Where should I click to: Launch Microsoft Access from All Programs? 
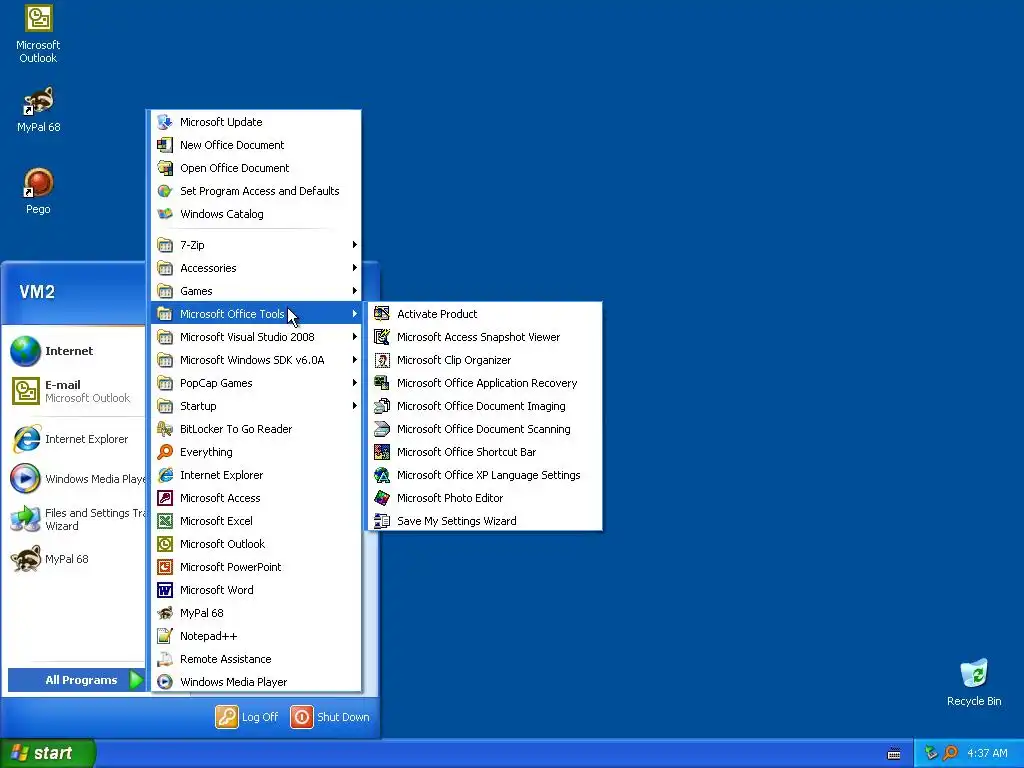256,498
